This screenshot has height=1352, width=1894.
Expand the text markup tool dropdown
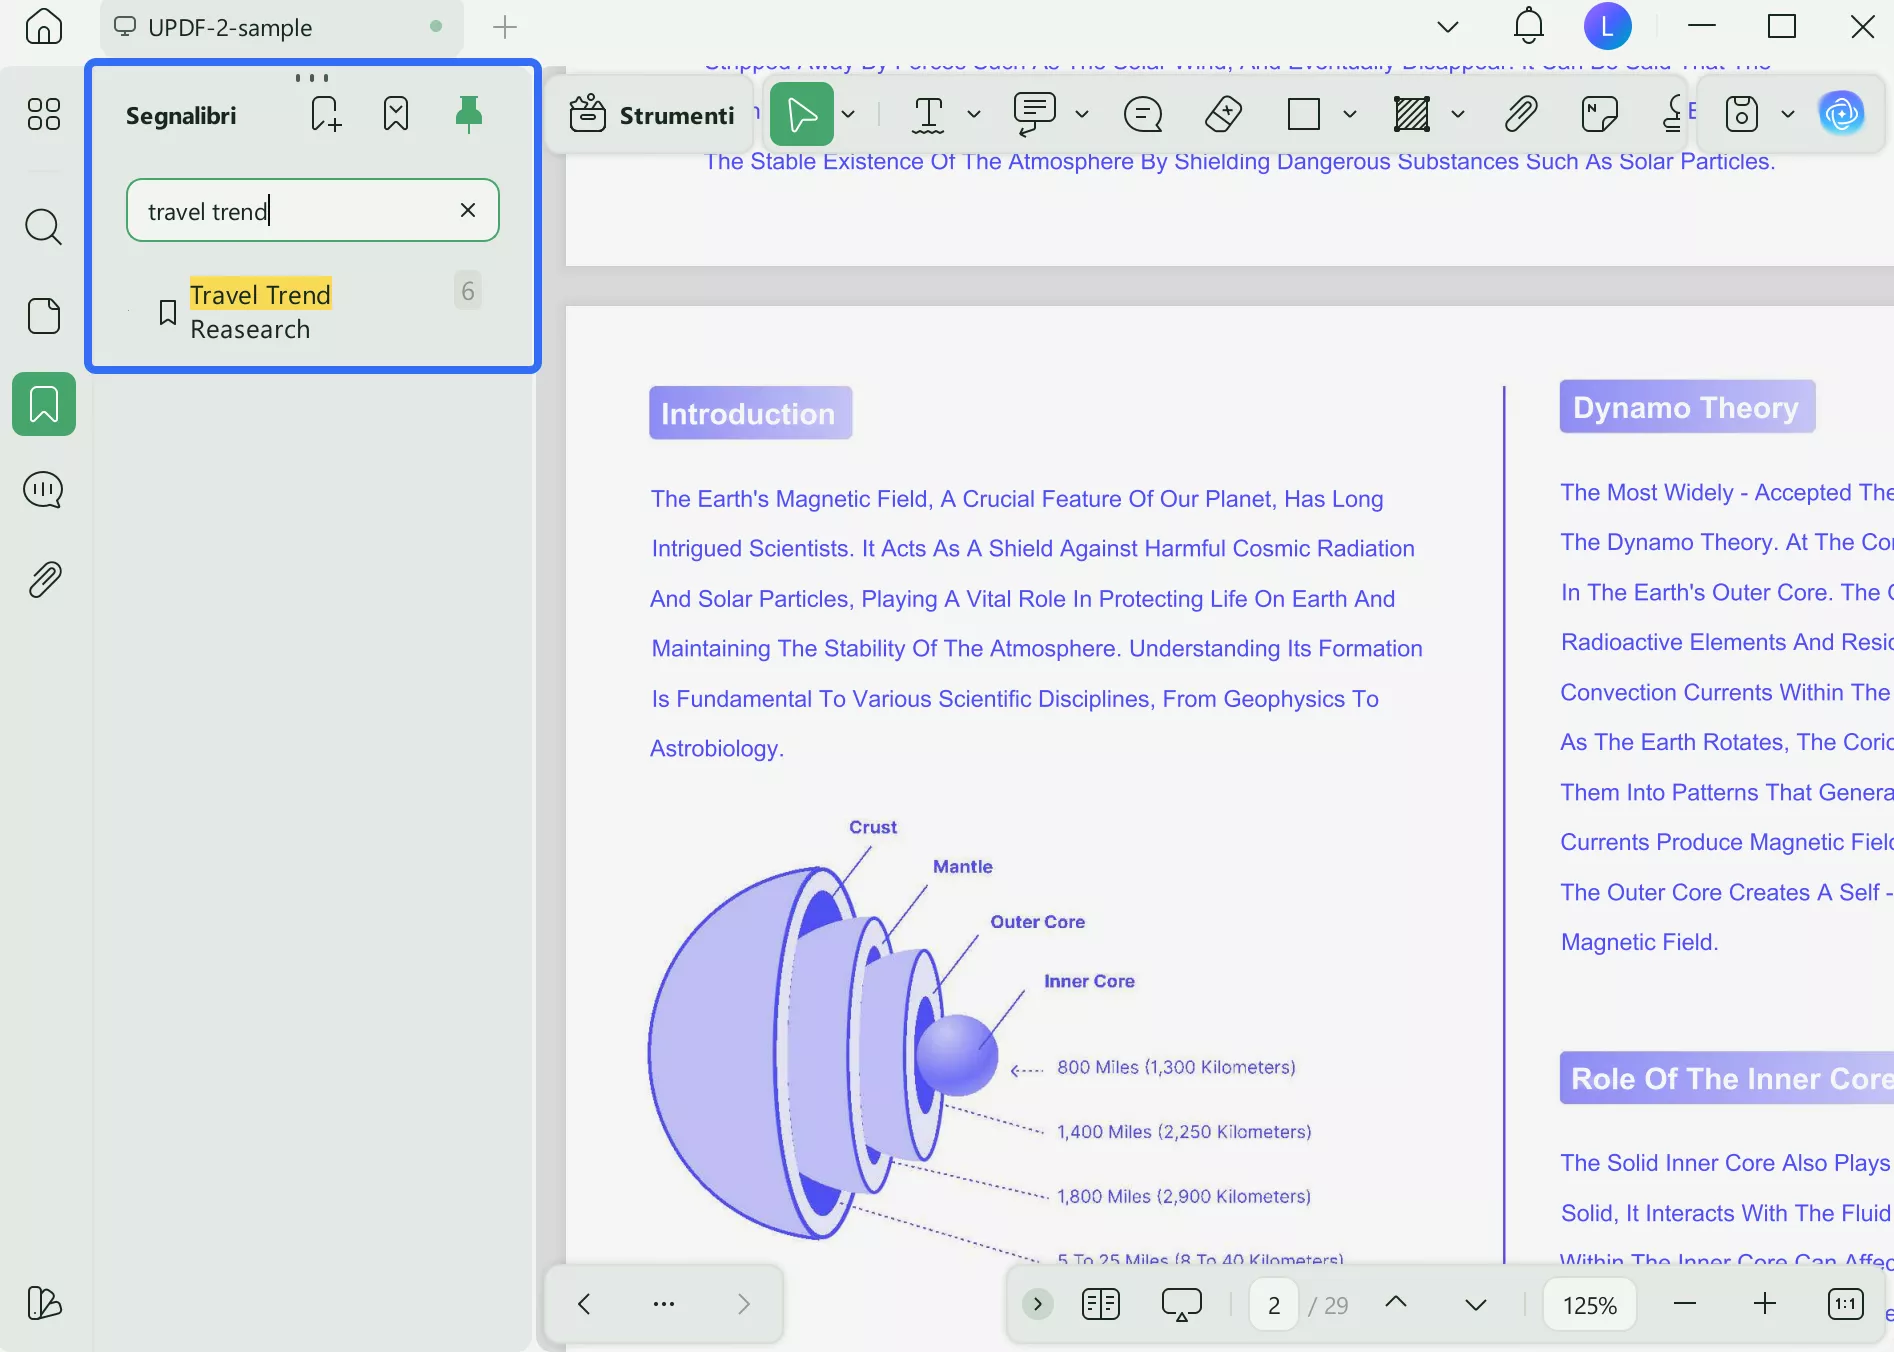pos(973,114)
